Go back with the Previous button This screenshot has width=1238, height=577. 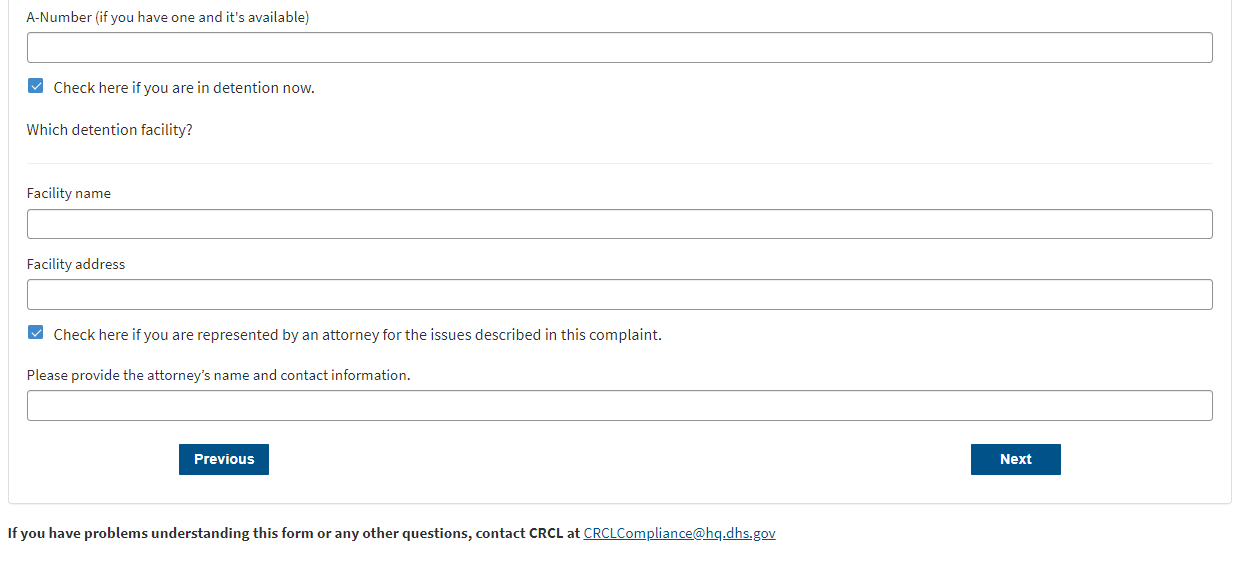click(224, 459)
